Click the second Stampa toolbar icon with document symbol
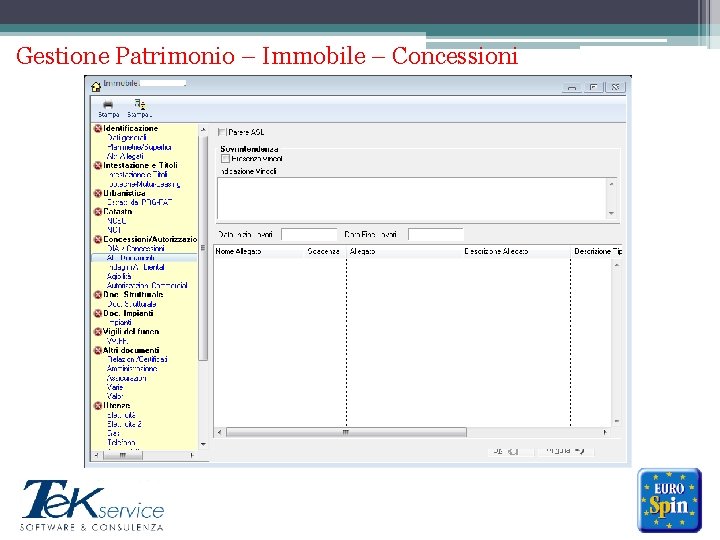720x540 pixels. [x=140, y=104]
